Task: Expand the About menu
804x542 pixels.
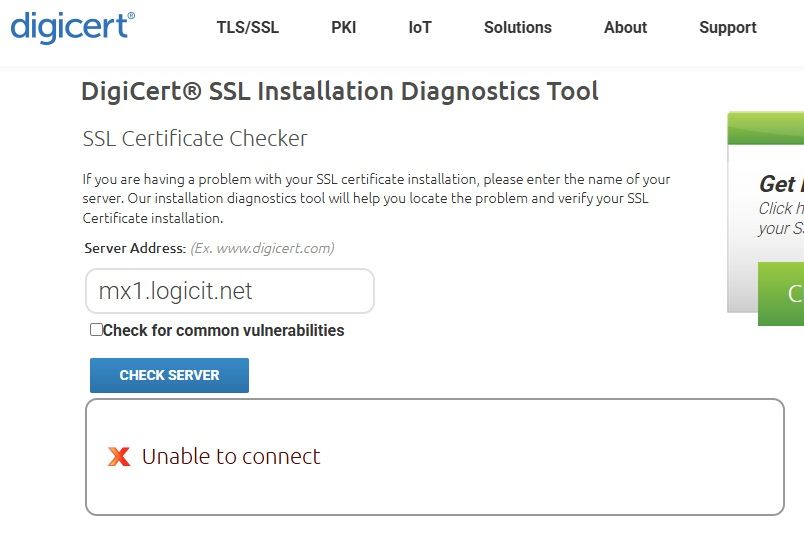Action: (x=625, y=28)
